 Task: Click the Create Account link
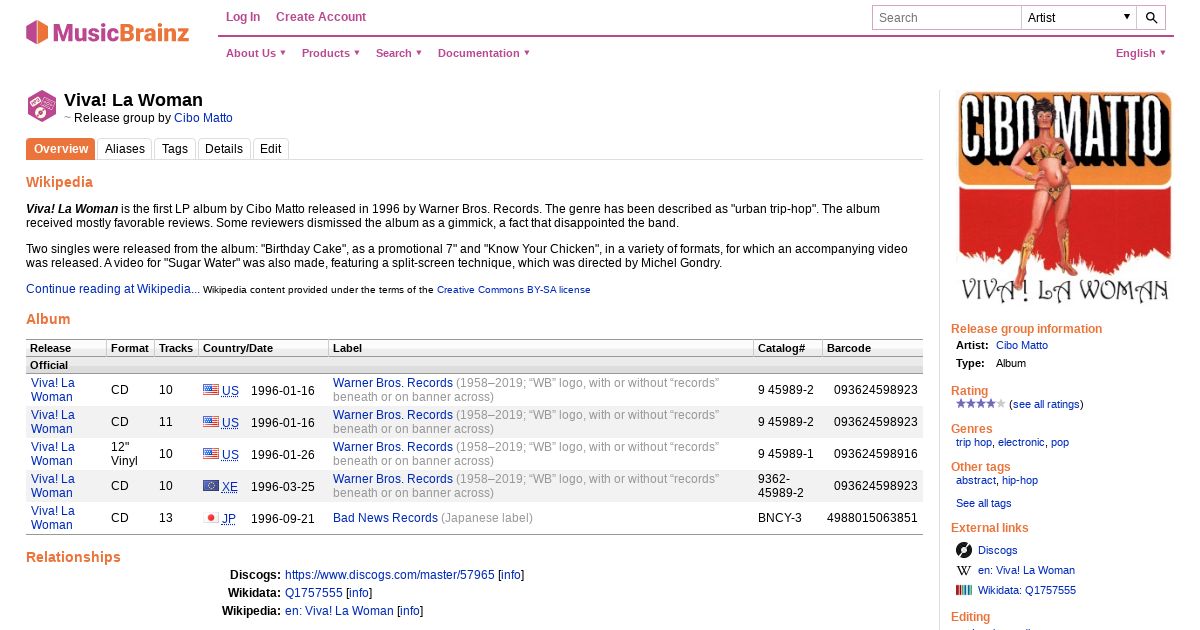pyautogui.click(x=321, y=17)
